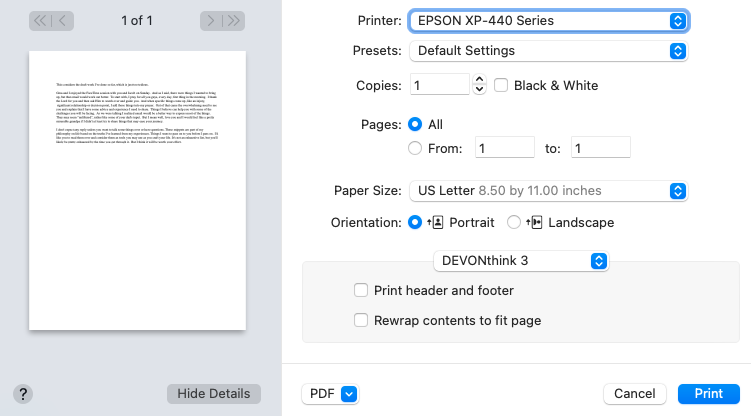Image resolution: width=751 pixels, height=416 pixels.
Task: Increase copies with the stepper arrows
Action: point(479,80)
